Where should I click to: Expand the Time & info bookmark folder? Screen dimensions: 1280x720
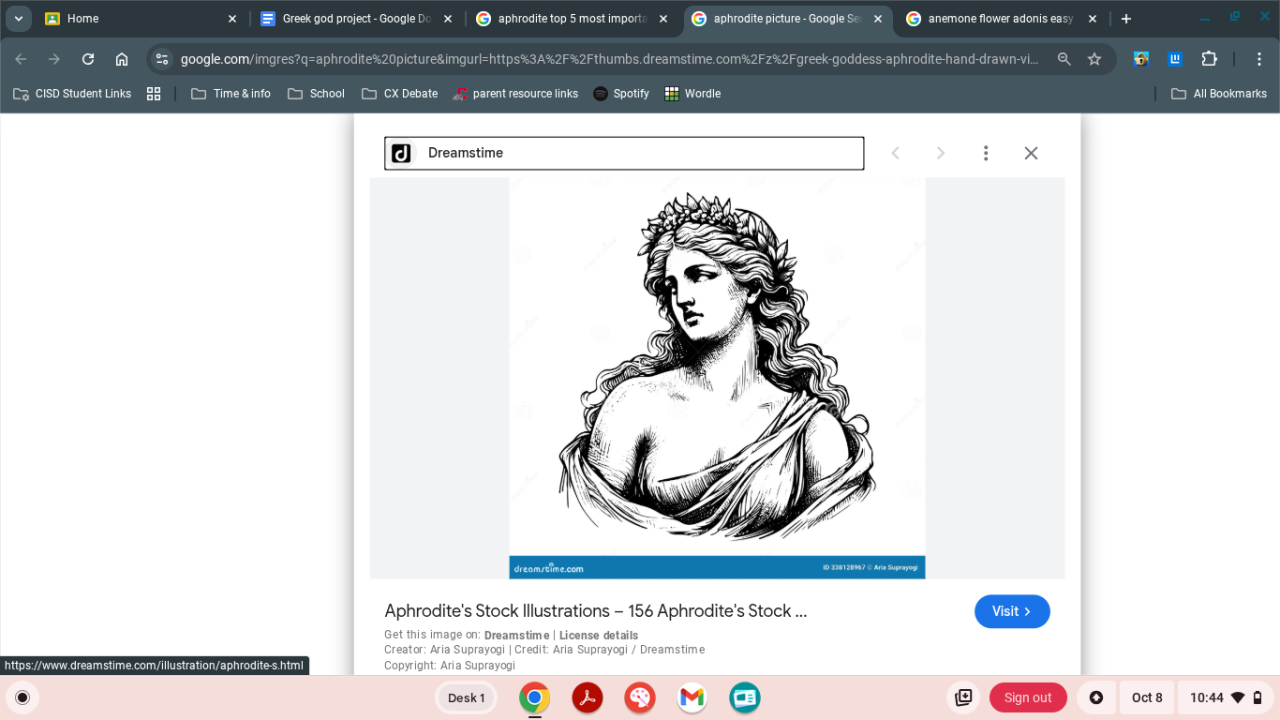(231, 93)
